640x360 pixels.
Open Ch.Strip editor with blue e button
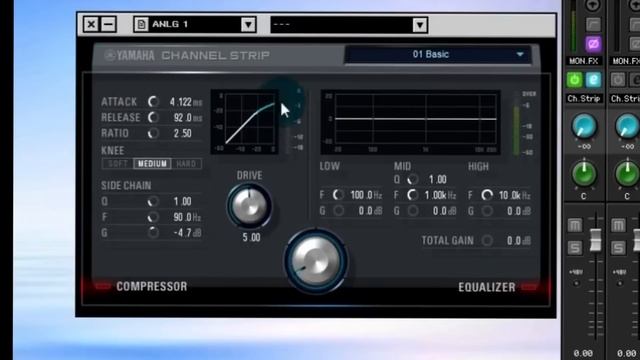[593, 80]
